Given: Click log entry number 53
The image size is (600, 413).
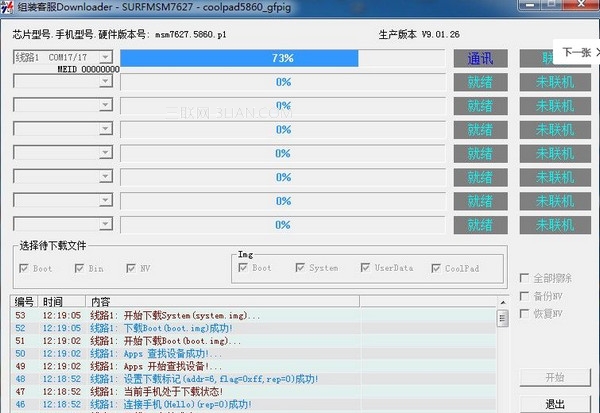Looking at the screenshot, I should coord(20,316).
